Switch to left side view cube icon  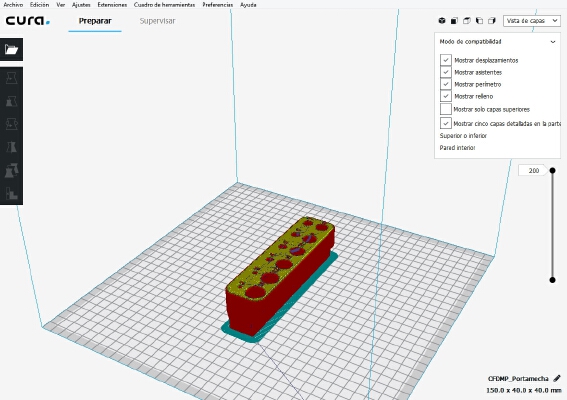click(479, 21)
